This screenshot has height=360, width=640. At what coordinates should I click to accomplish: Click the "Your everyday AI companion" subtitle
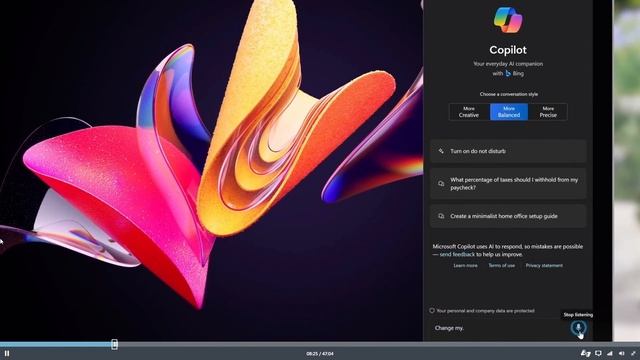point(508,64)
